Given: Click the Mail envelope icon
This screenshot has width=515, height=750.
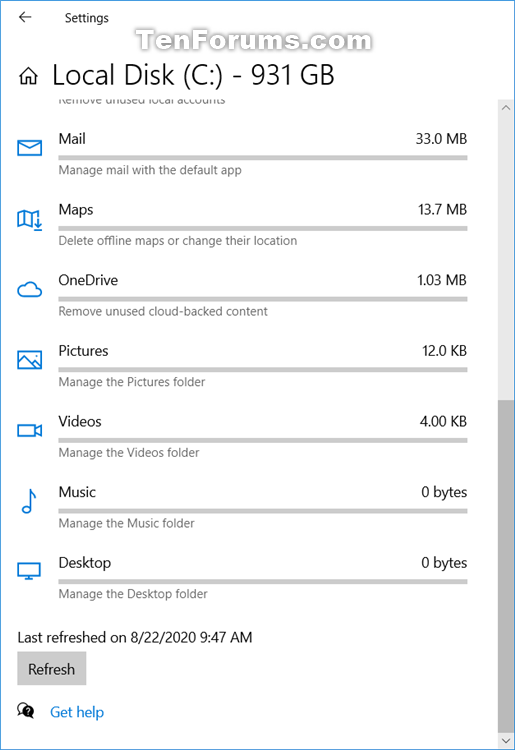Looking at the screenshot, I should tap(30, 148).
